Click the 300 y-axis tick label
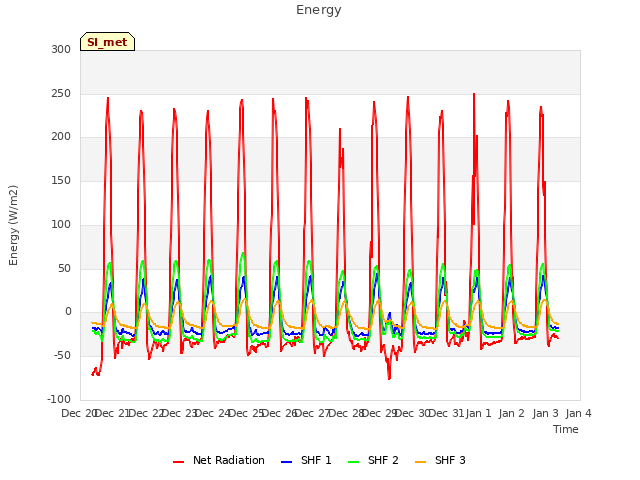 pos(61,49)
